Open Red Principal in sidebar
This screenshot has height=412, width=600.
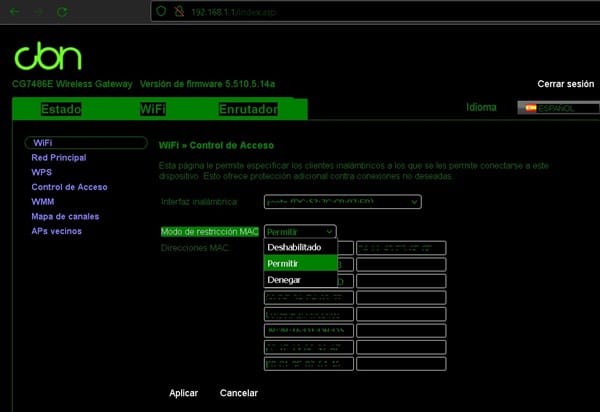point(59,158)
